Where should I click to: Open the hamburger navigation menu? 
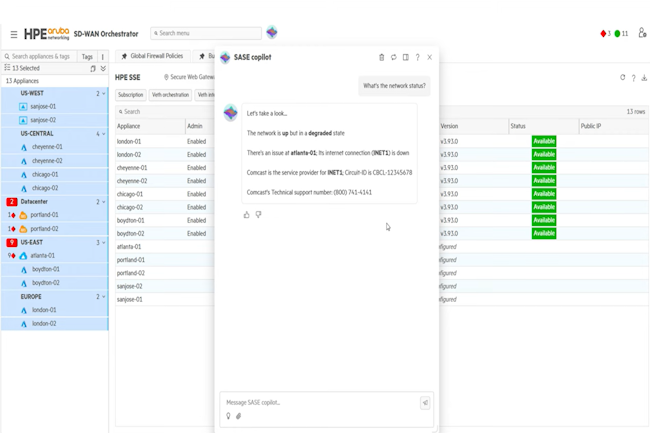tap(13, 34)
